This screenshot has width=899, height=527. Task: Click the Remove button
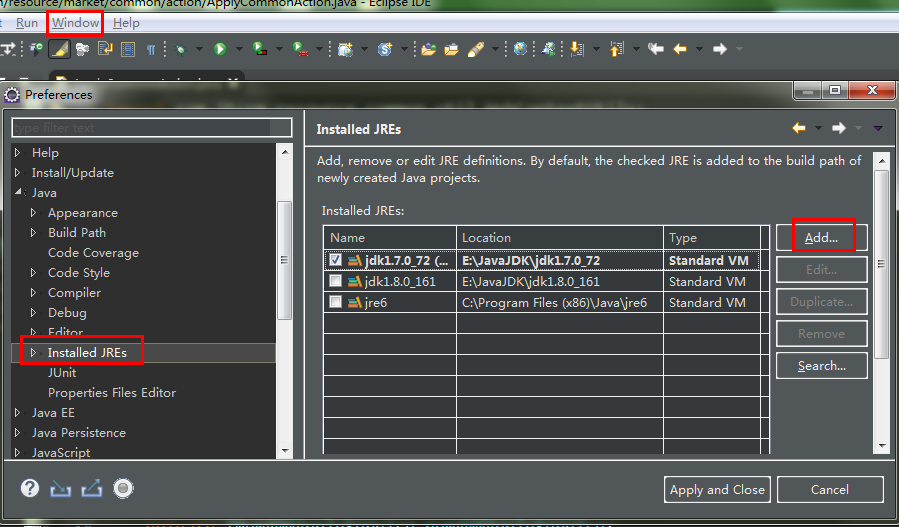(821, 334)
